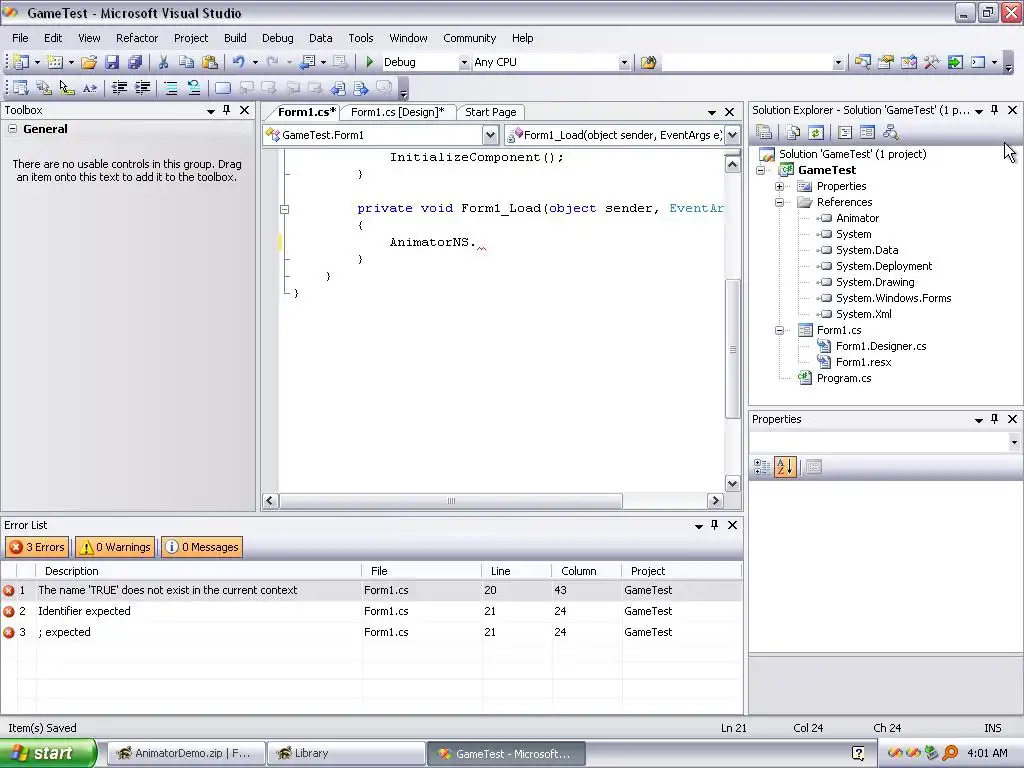Toggle auto-hide pin on the Error List

[714, 525]
